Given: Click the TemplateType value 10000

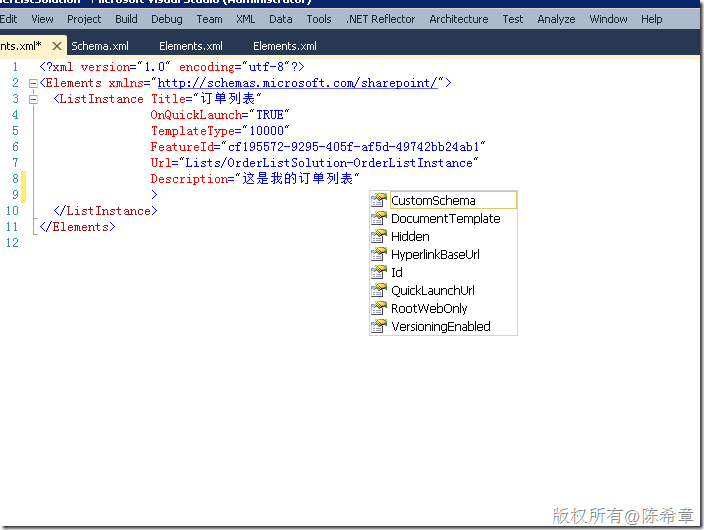Looking at the screenshot, I should tap(267, 131).
